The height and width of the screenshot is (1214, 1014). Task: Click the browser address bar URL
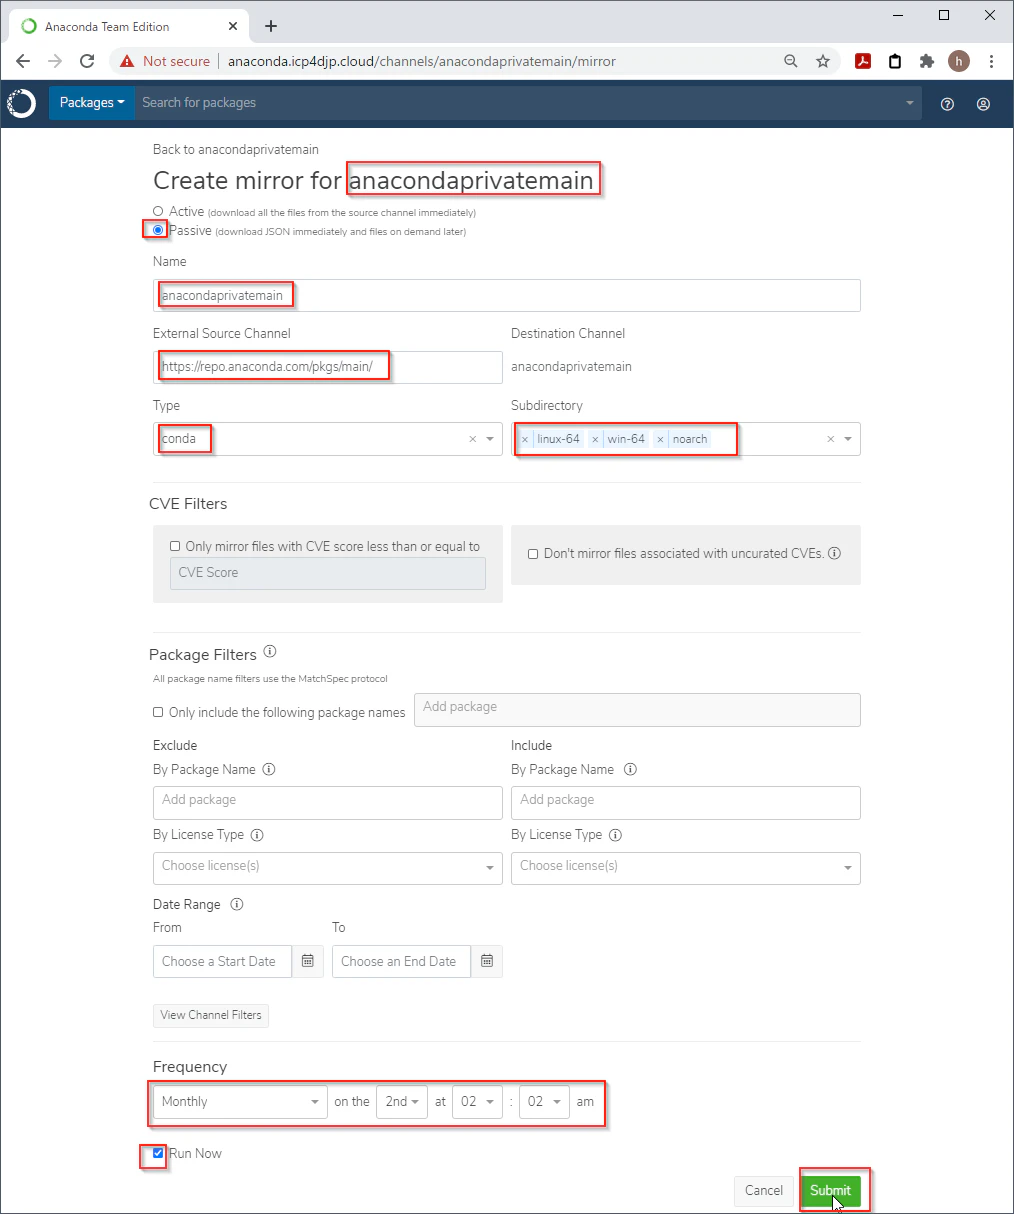pyautogui.click(x=422, y=61)
